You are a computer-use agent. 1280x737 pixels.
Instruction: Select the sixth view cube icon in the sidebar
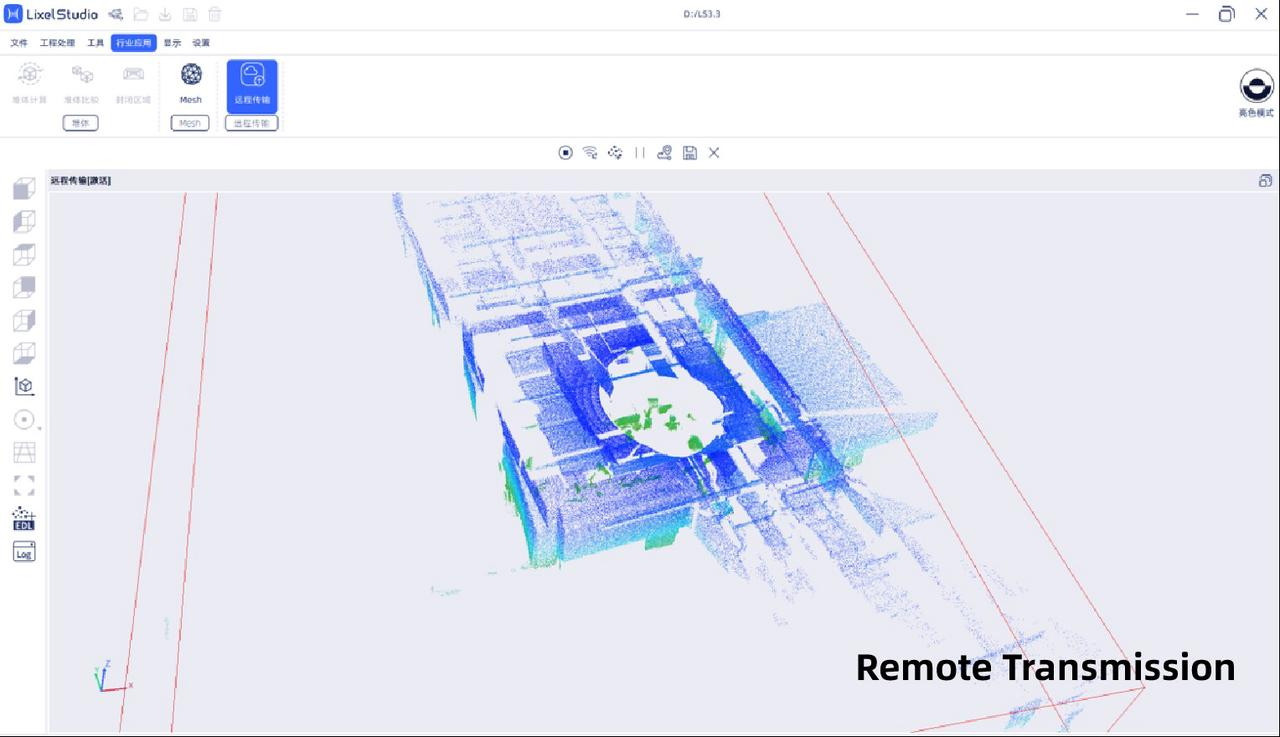coord(24,353)
